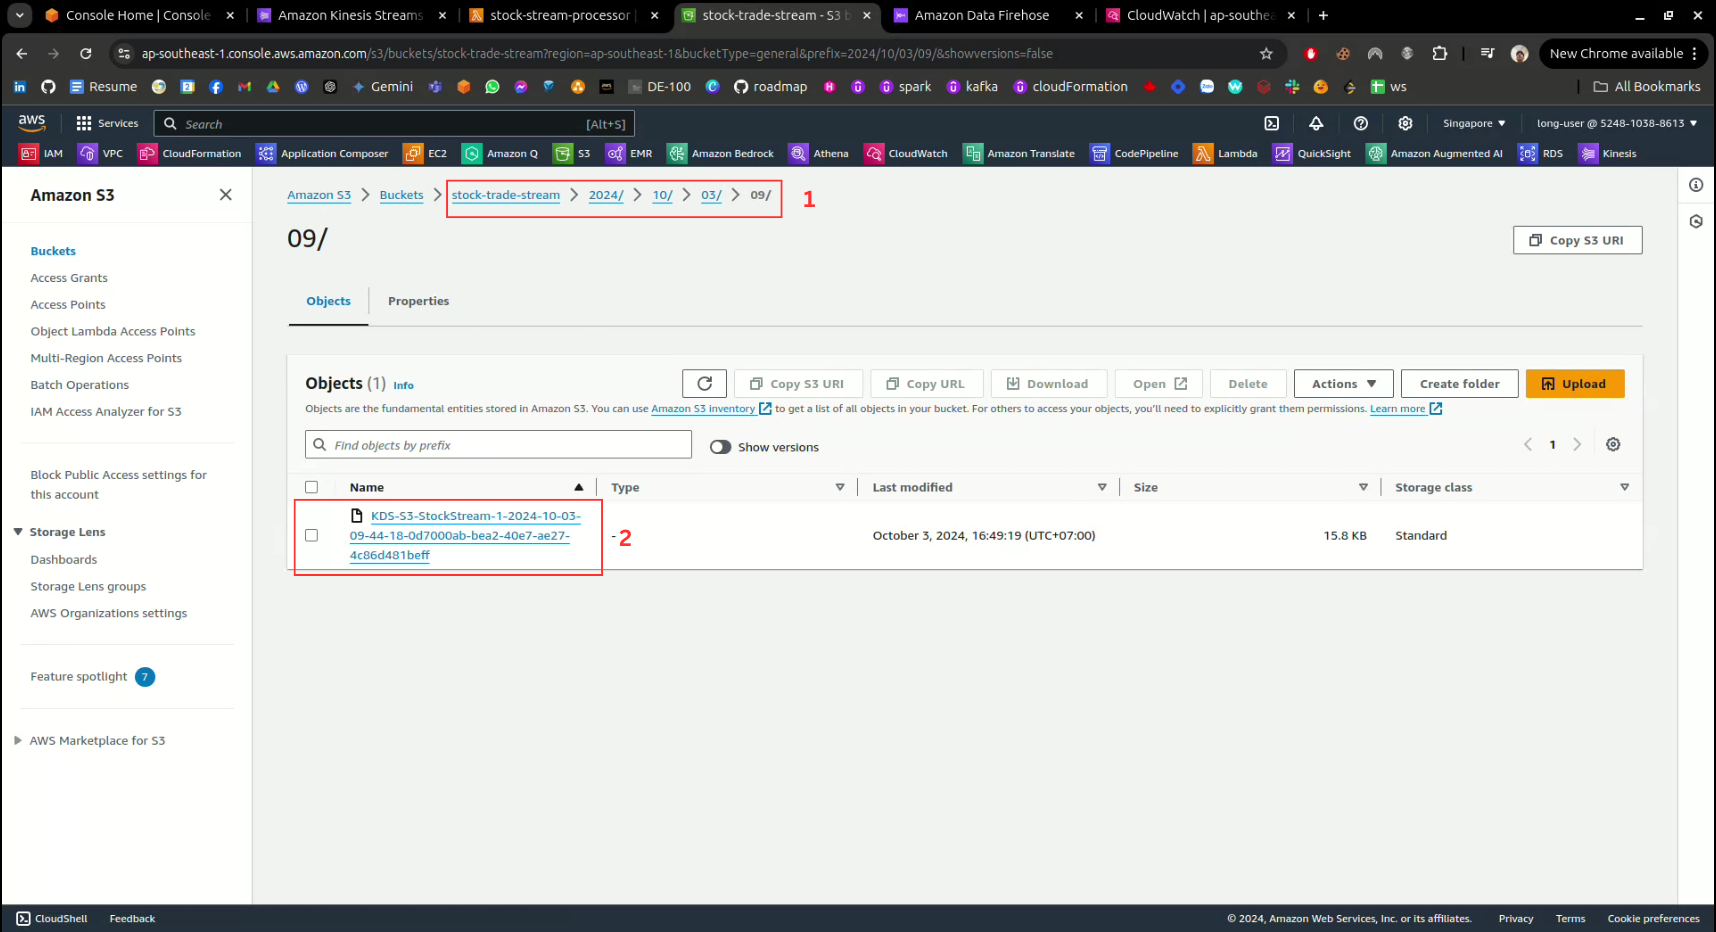Close the Amazon S3 navigation panel
Image resolution: width=1716 pixels, height=932 pixels.
click(225, 195)
